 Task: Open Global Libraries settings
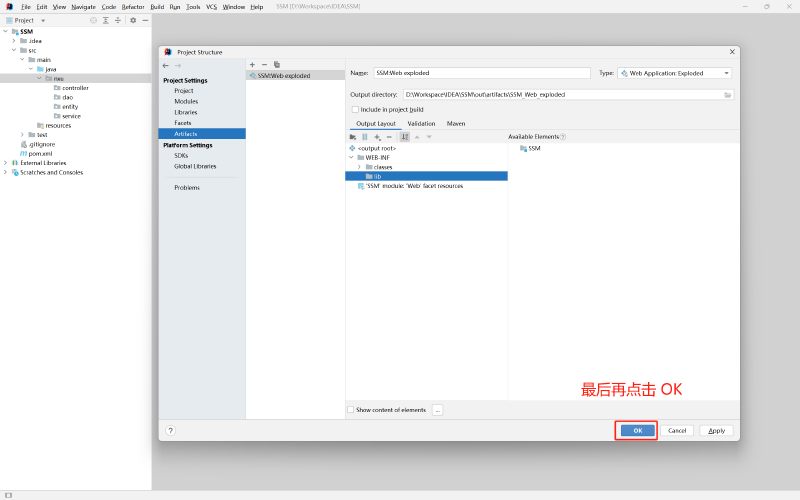[x=195, y=166]
